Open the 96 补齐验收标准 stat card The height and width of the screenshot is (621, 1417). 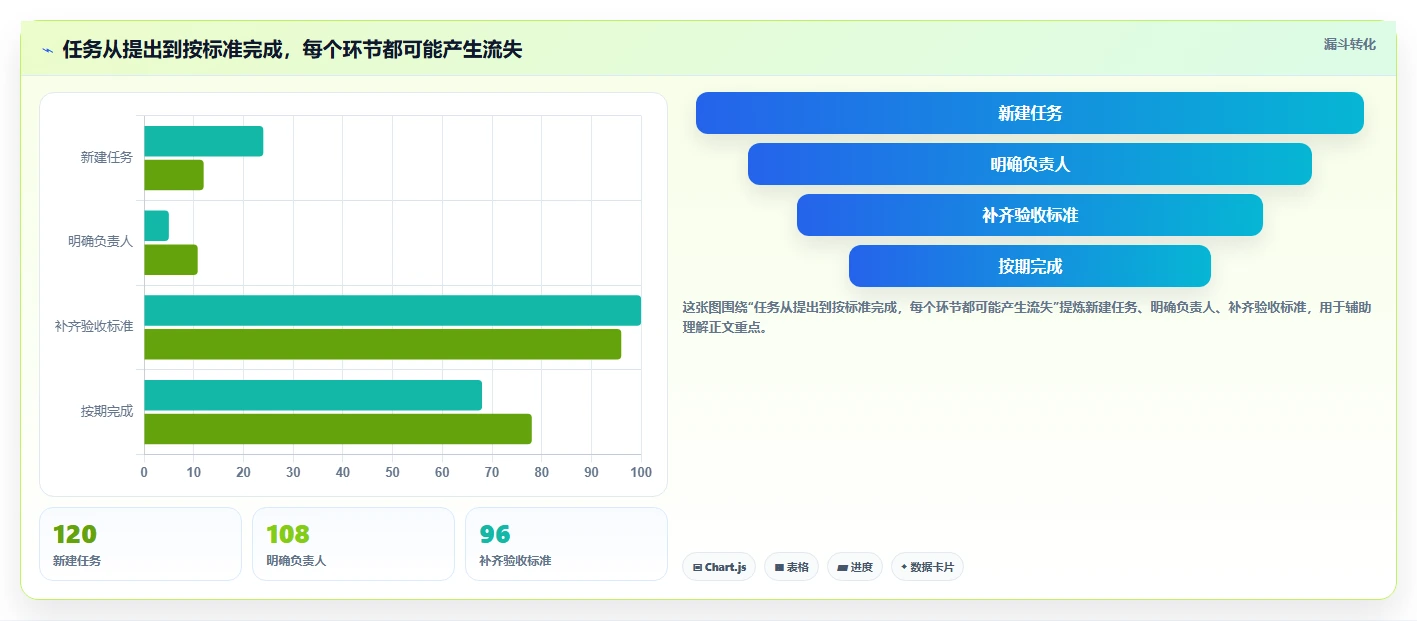click(566, 544)
